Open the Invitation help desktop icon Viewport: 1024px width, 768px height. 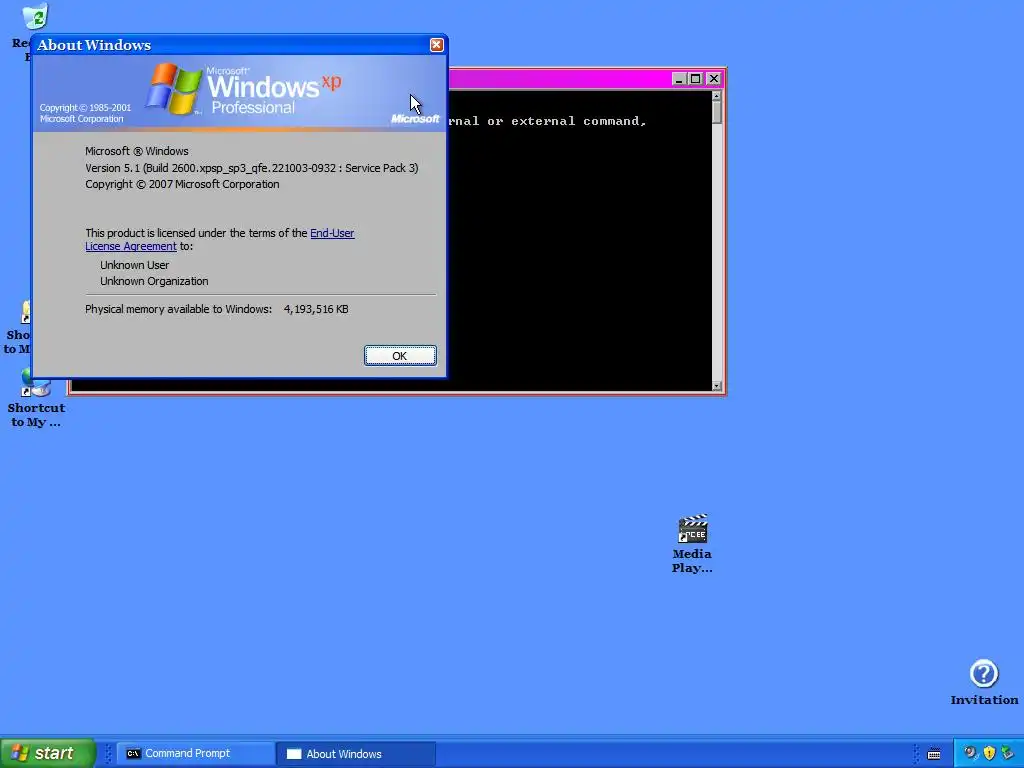(984, 682)
